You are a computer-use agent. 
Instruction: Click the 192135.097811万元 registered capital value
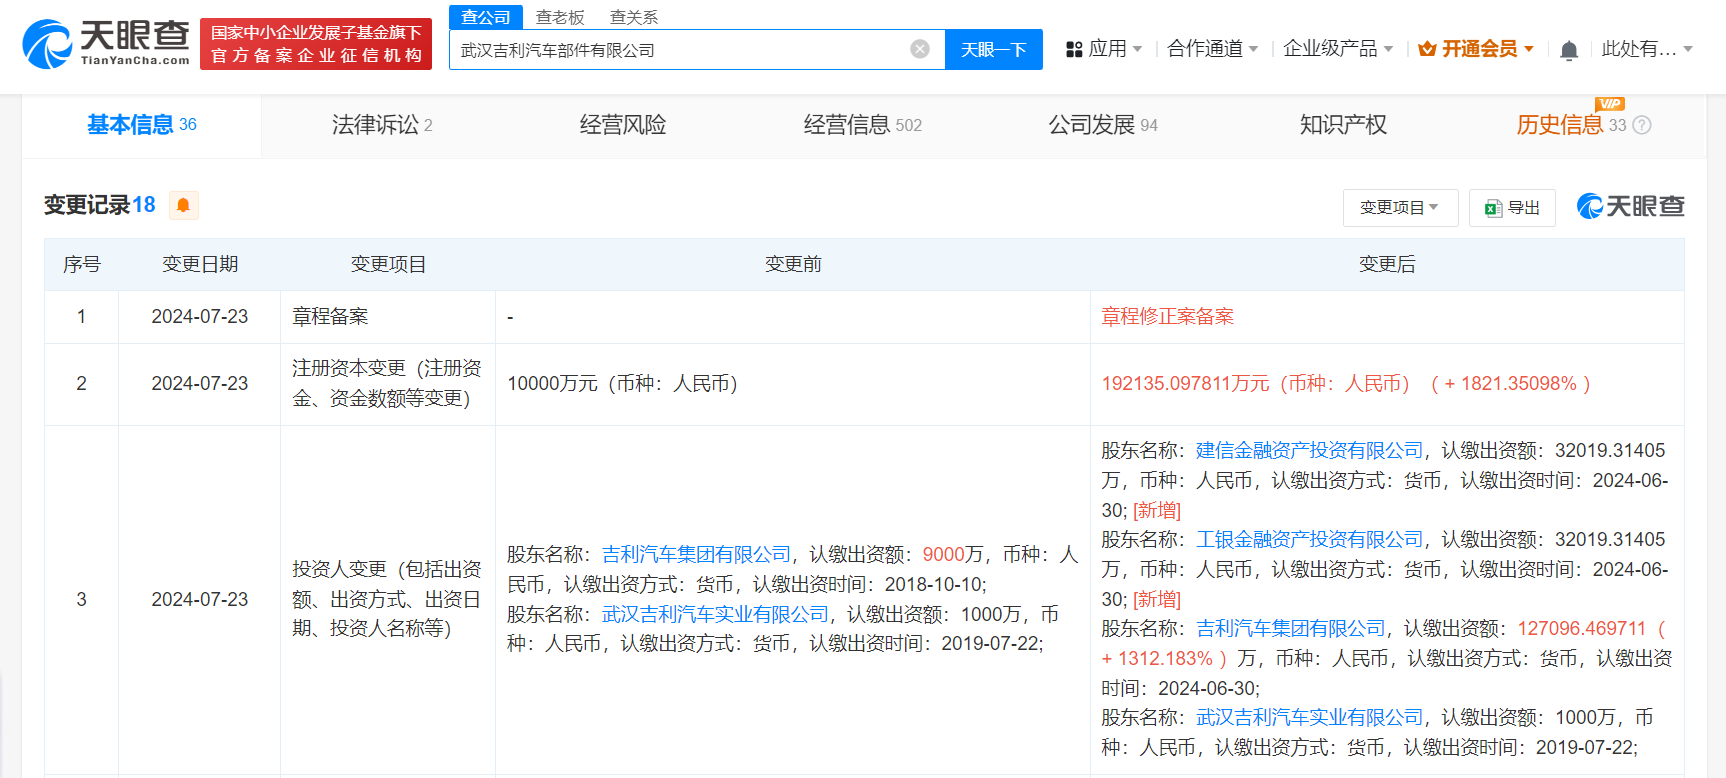tap(1185, 383)
